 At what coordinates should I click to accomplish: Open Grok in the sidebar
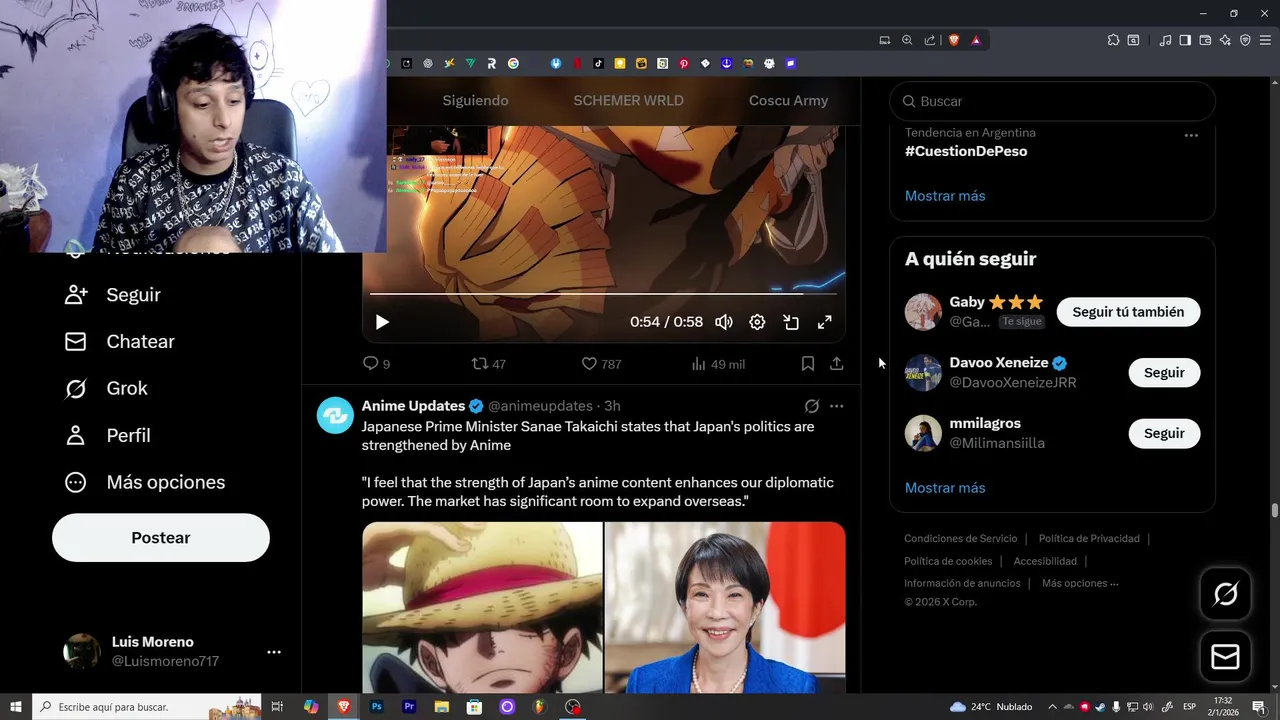106,389
